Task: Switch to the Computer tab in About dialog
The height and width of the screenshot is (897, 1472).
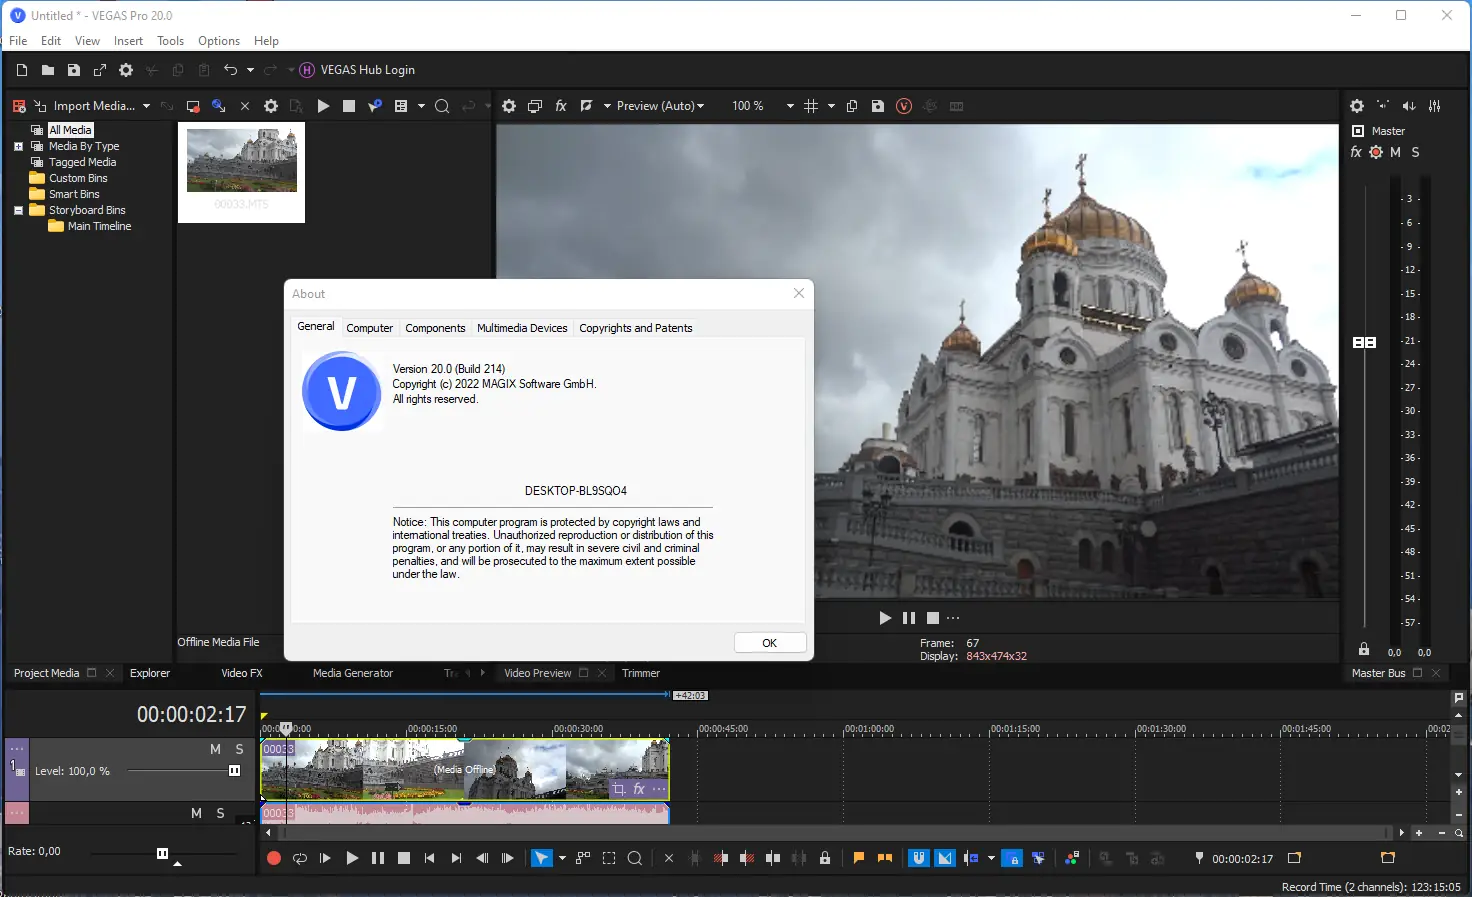Action: coord(369,328)
